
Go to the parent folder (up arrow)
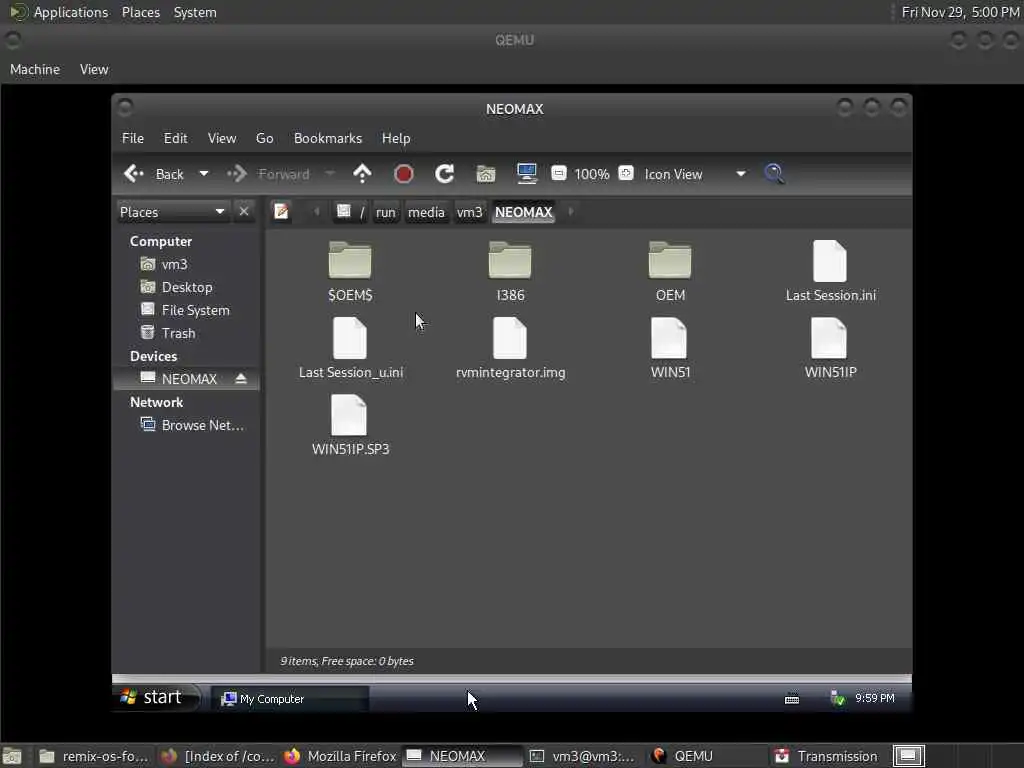(x=362, y=174)
